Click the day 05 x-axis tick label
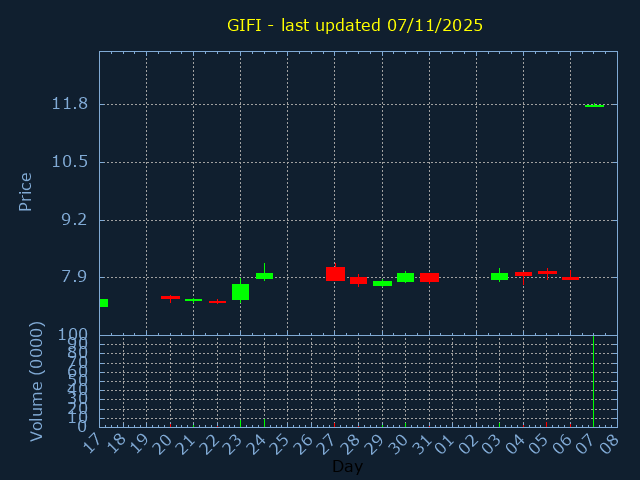Viewport: 640px width, 480px height. tap(540, 444)
